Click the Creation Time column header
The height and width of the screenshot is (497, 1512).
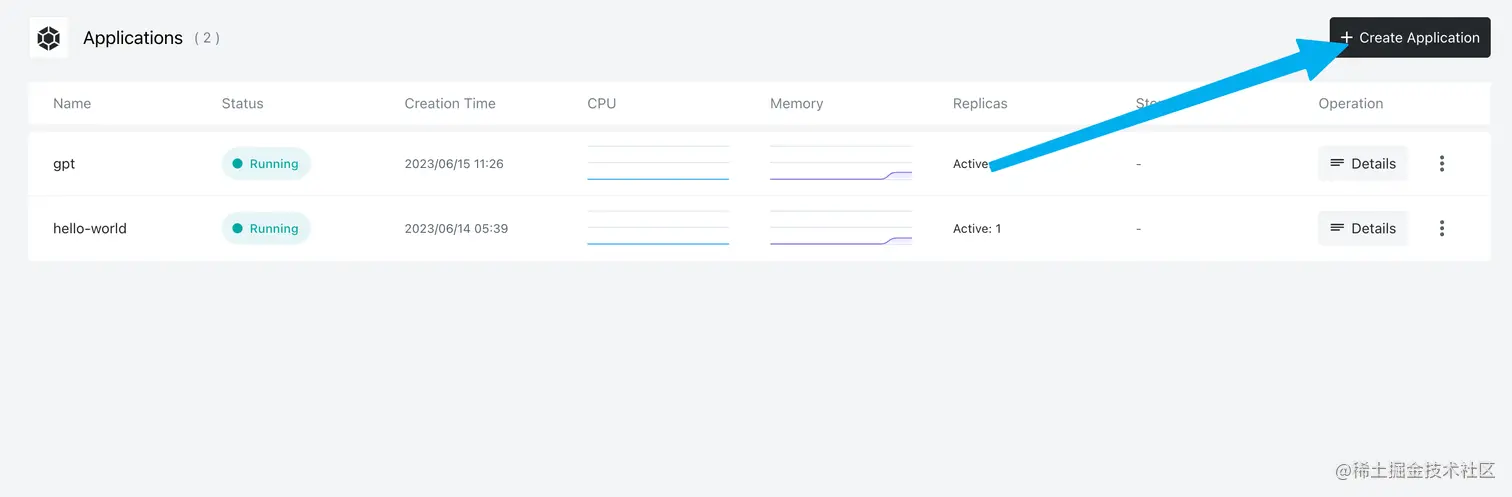coord(450,103)
